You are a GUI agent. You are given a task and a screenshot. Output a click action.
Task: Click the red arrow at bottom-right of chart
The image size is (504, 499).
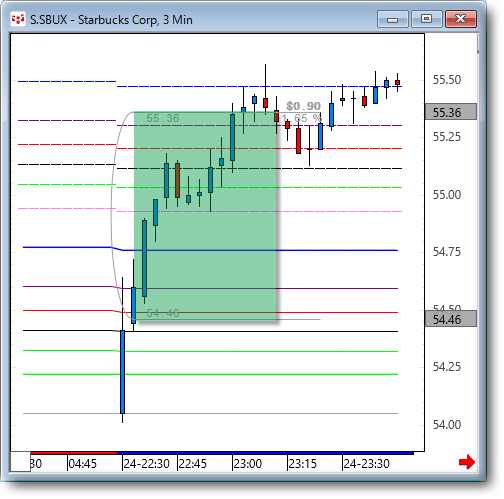pos(467,462)
